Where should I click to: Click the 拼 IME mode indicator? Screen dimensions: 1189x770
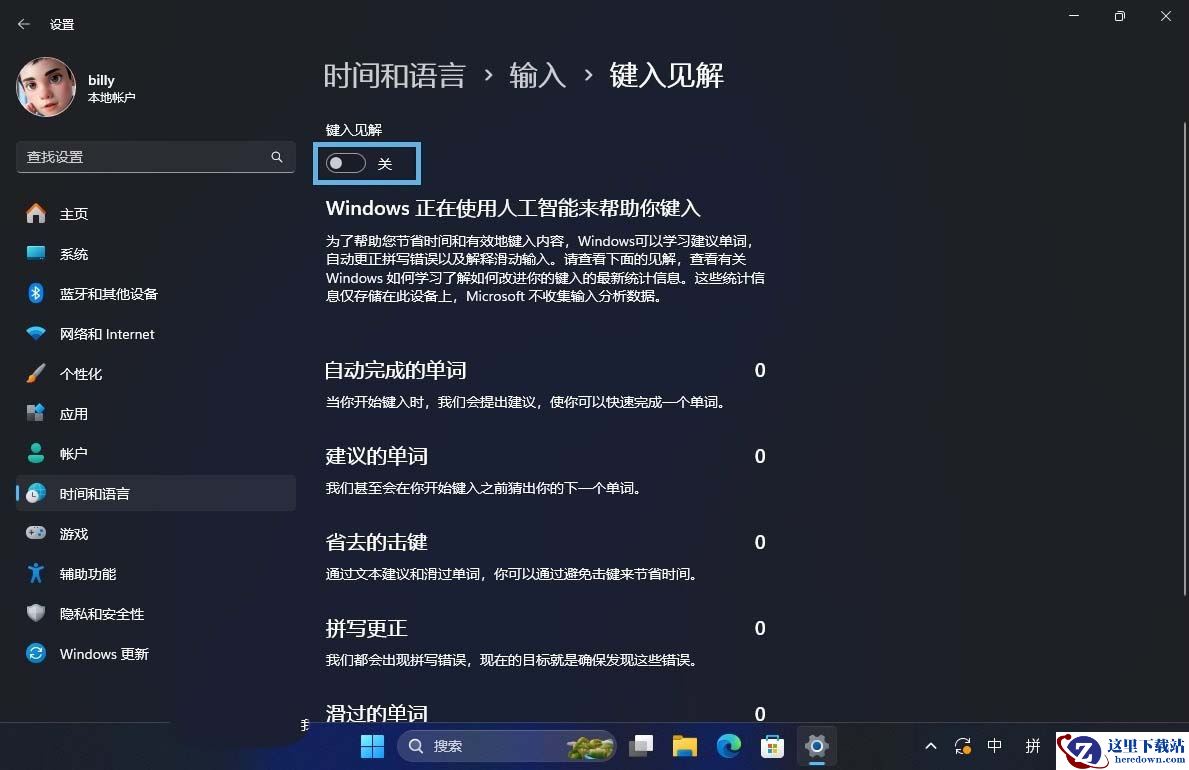point(1033,746)
